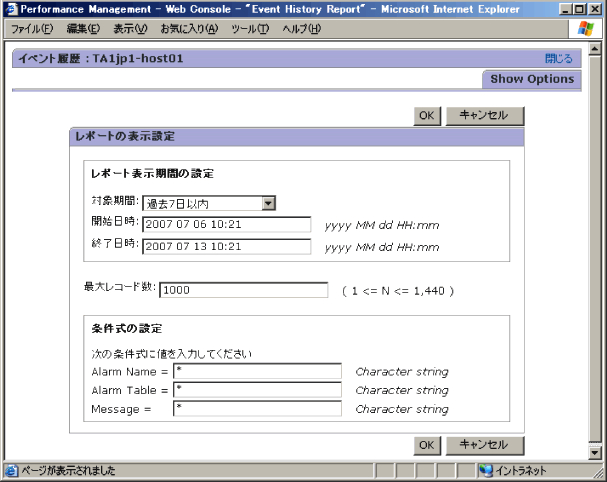Click the Character string hint beside Message
Screen dimensions: 607x482
point(402,409)
